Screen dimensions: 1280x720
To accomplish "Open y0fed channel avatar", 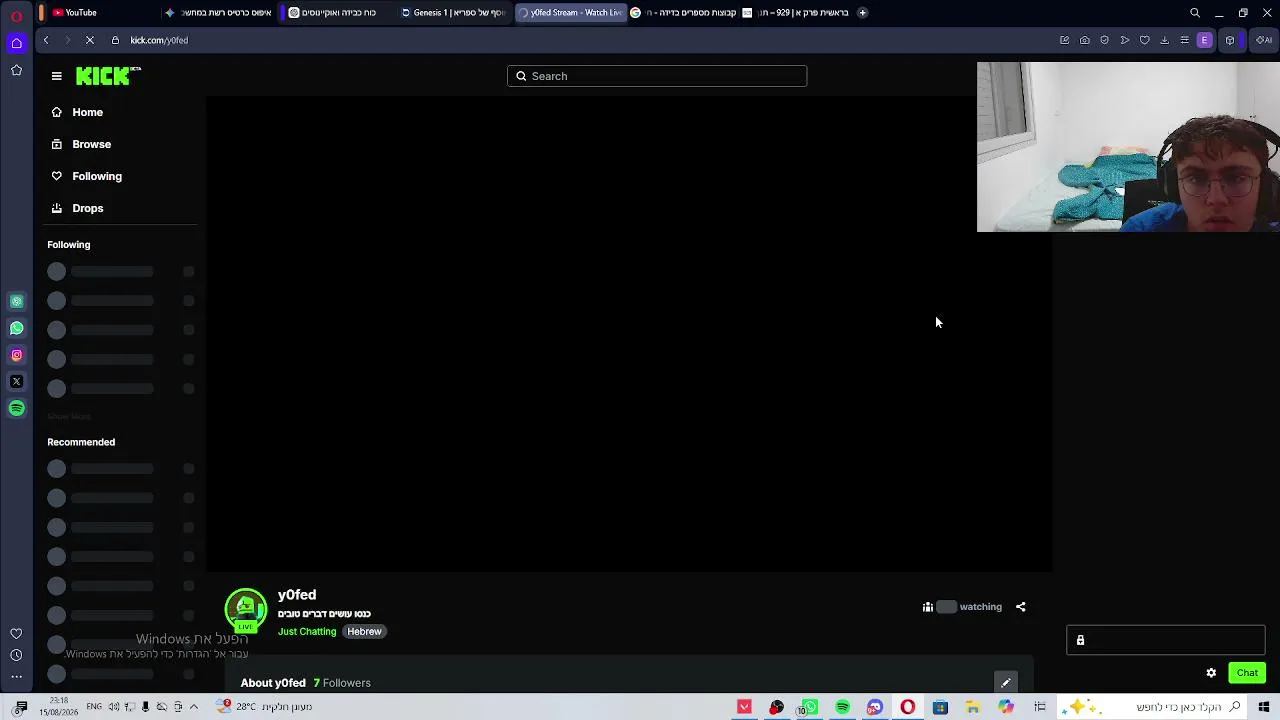I will coord(246,609).
